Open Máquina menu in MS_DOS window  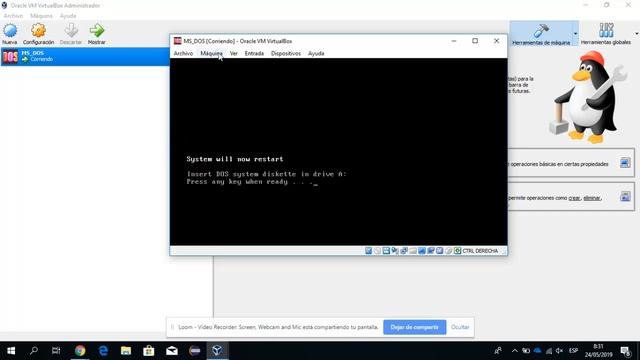[211, 53]
